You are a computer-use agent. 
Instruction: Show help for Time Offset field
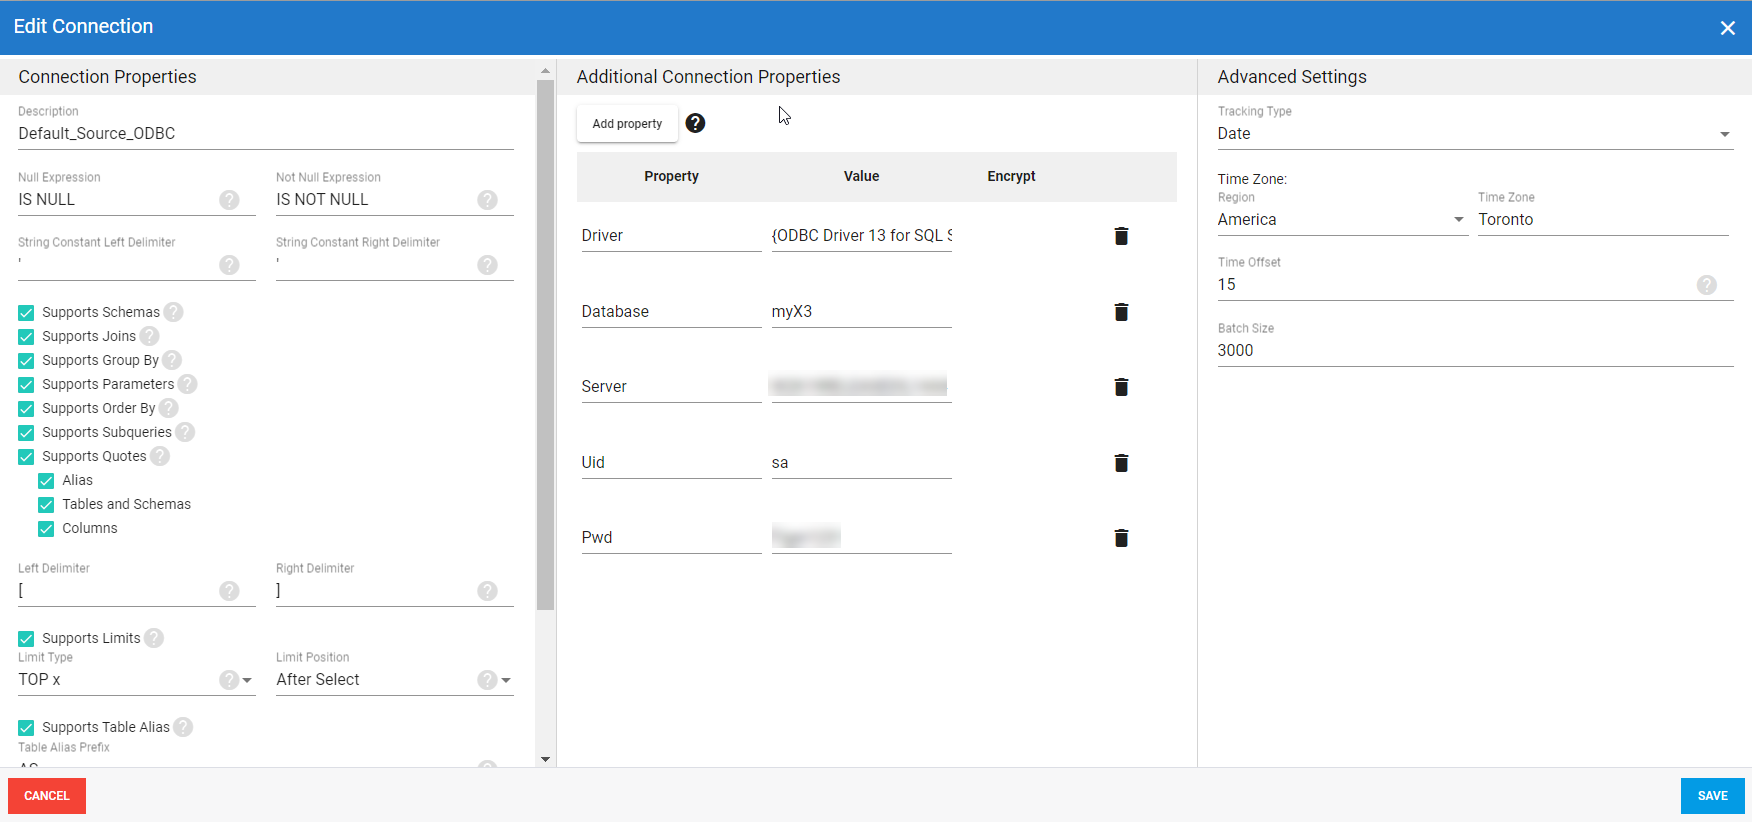click(x=1706, y=285)
